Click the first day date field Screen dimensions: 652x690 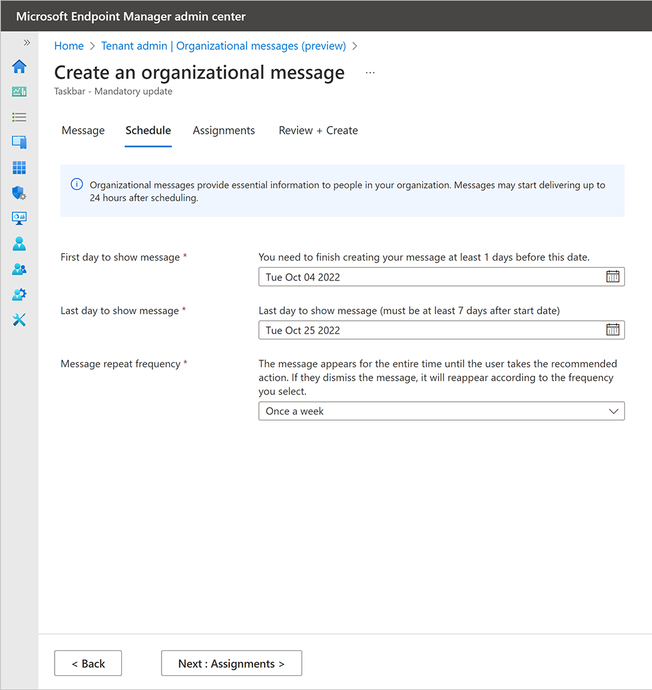coord(441,277)
